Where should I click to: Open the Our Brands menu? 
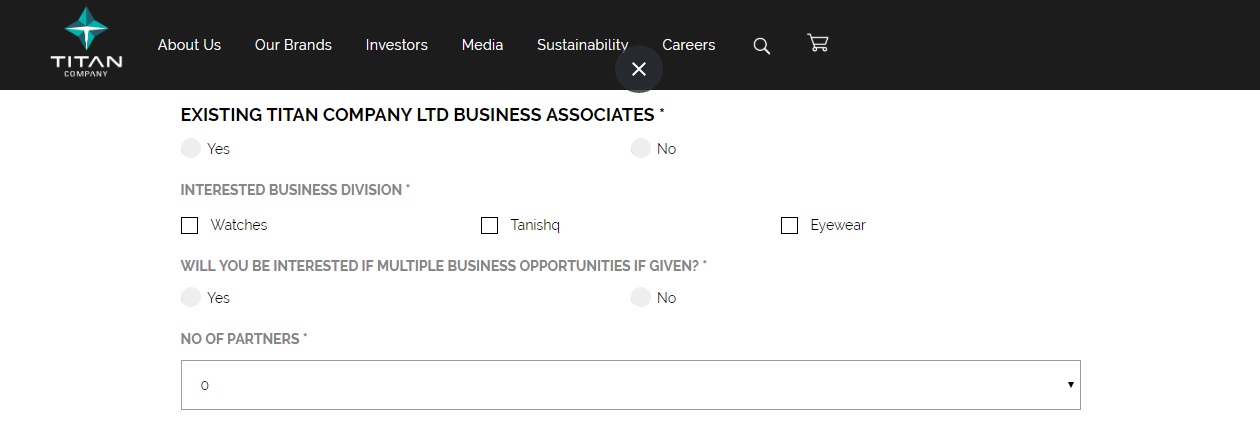click(293, 45)
